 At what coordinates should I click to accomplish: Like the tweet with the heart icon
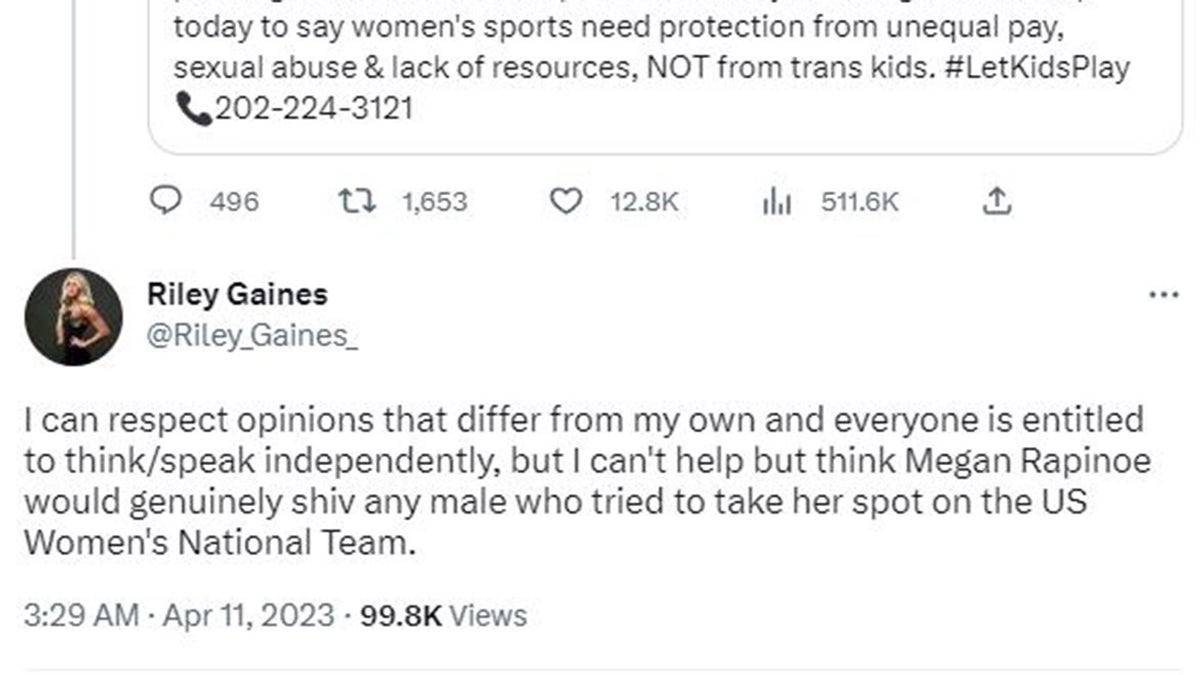pyautogui.click(x=566, y=202)
